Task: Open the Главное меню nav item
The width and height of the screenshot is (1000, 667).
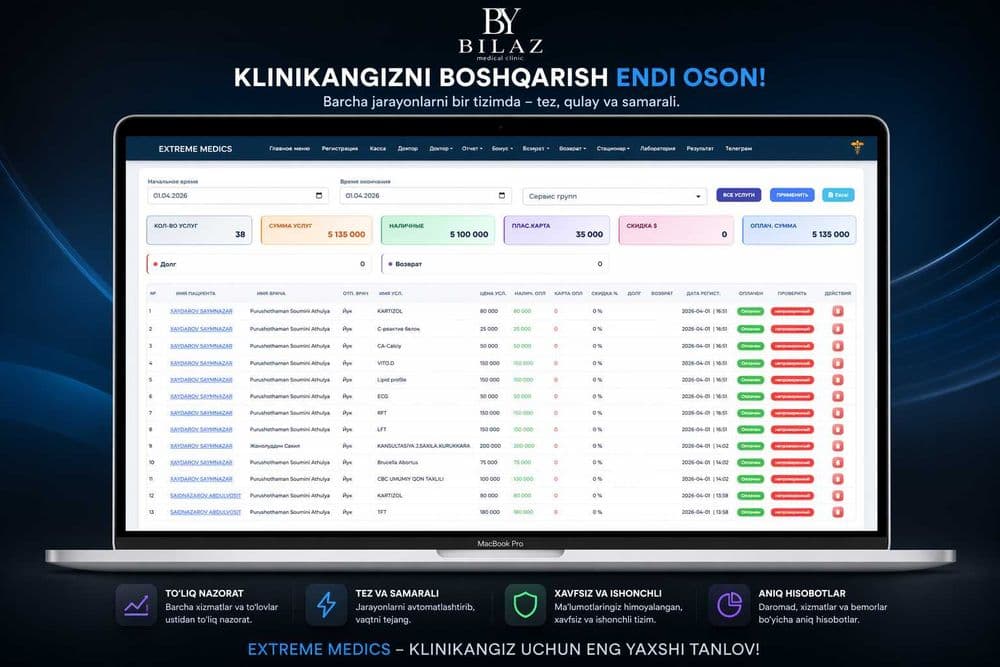Action: coord(290,149)
